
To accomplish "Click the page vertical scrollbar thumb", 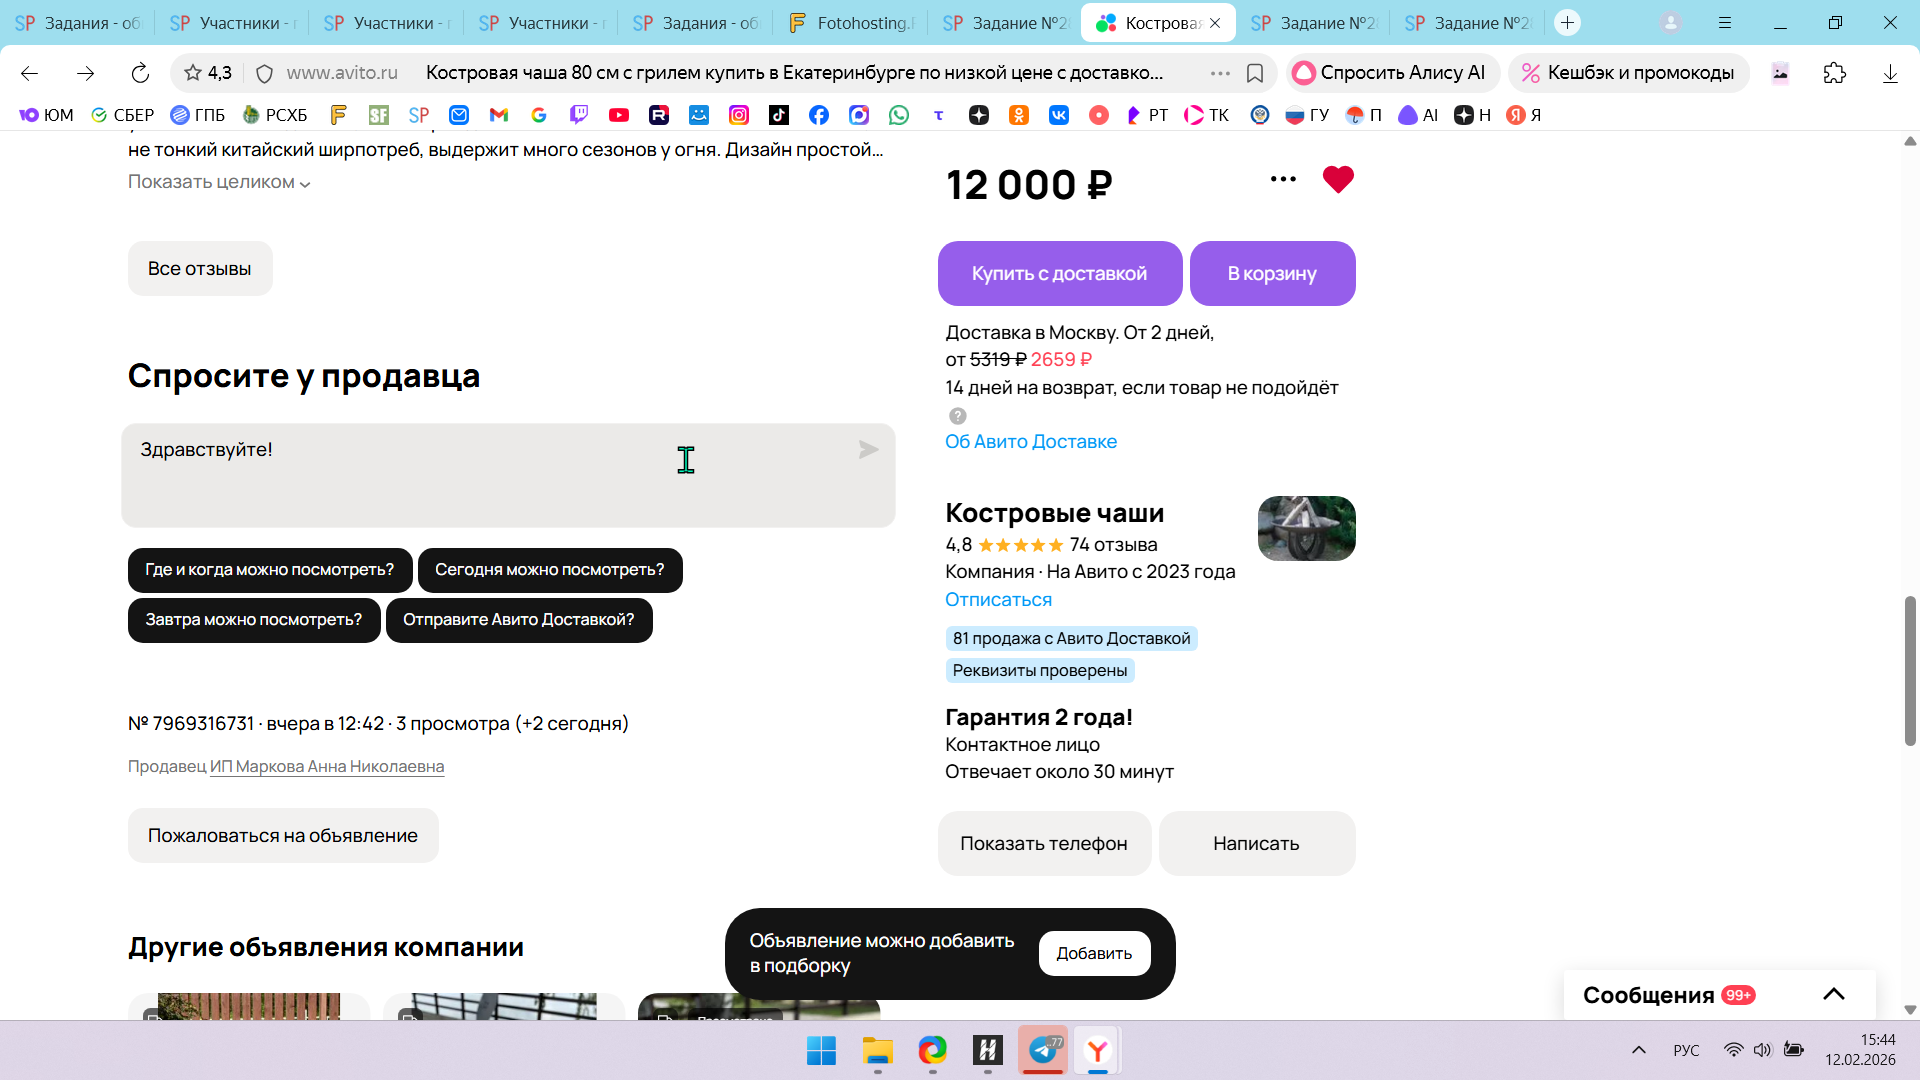I will (1910, 670).
